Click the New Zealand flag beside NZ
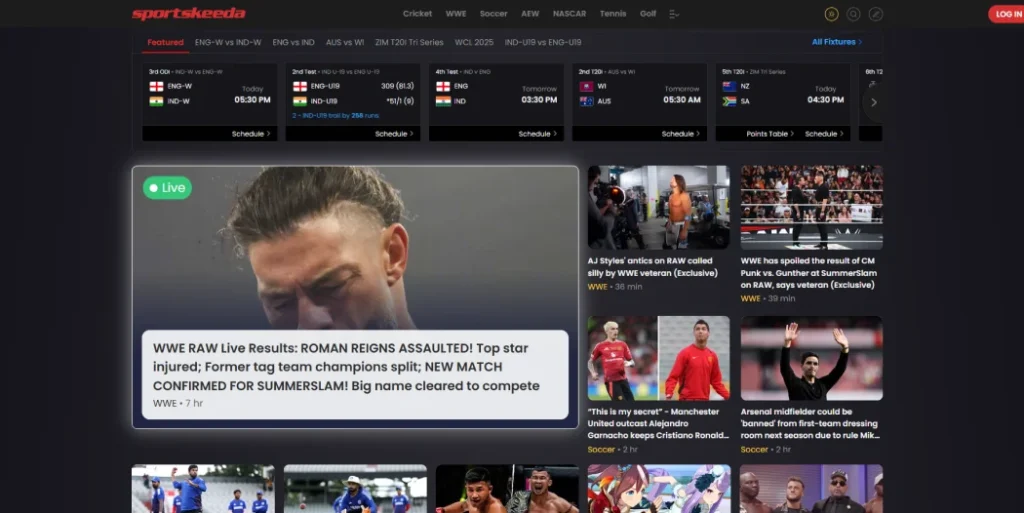Image resolution: width=1024 pixels, height=513 pixels. tap(729, 86)
